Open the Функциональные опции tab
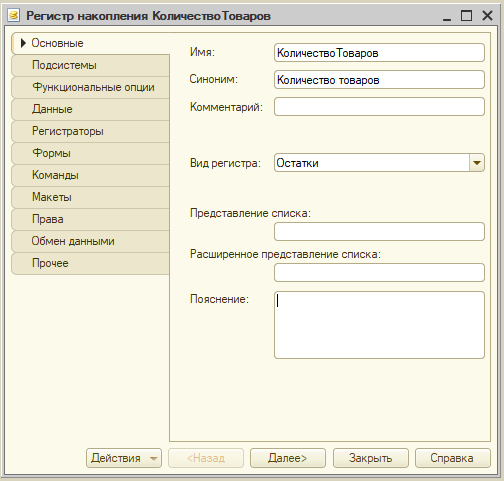This screenshot has height=481, width=504. 90,87
